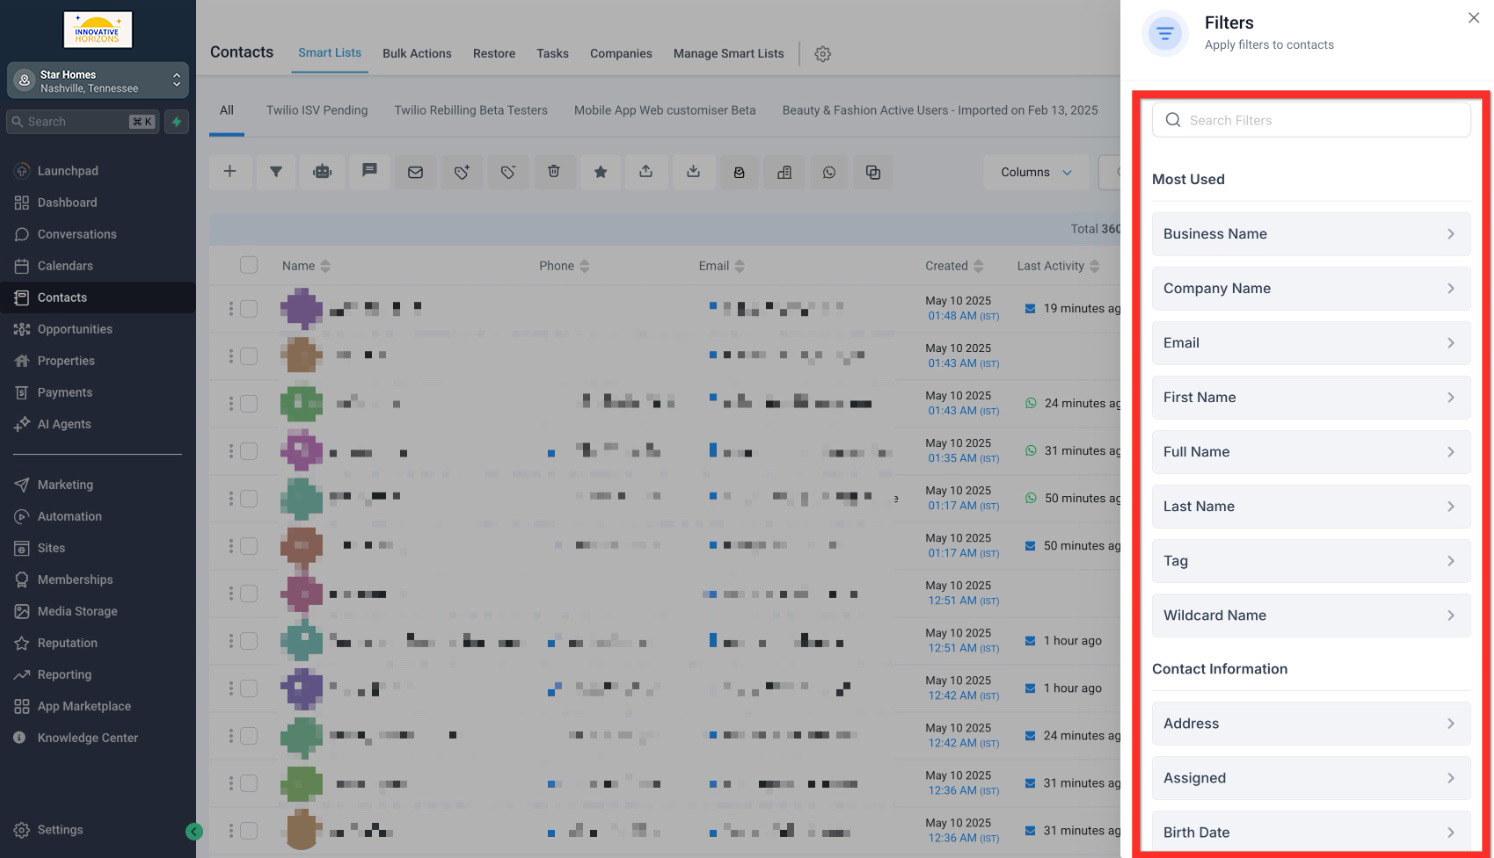Open the Tasks tab
Viewport: 1494px width, 858px height.
click(x=552, y=54)
